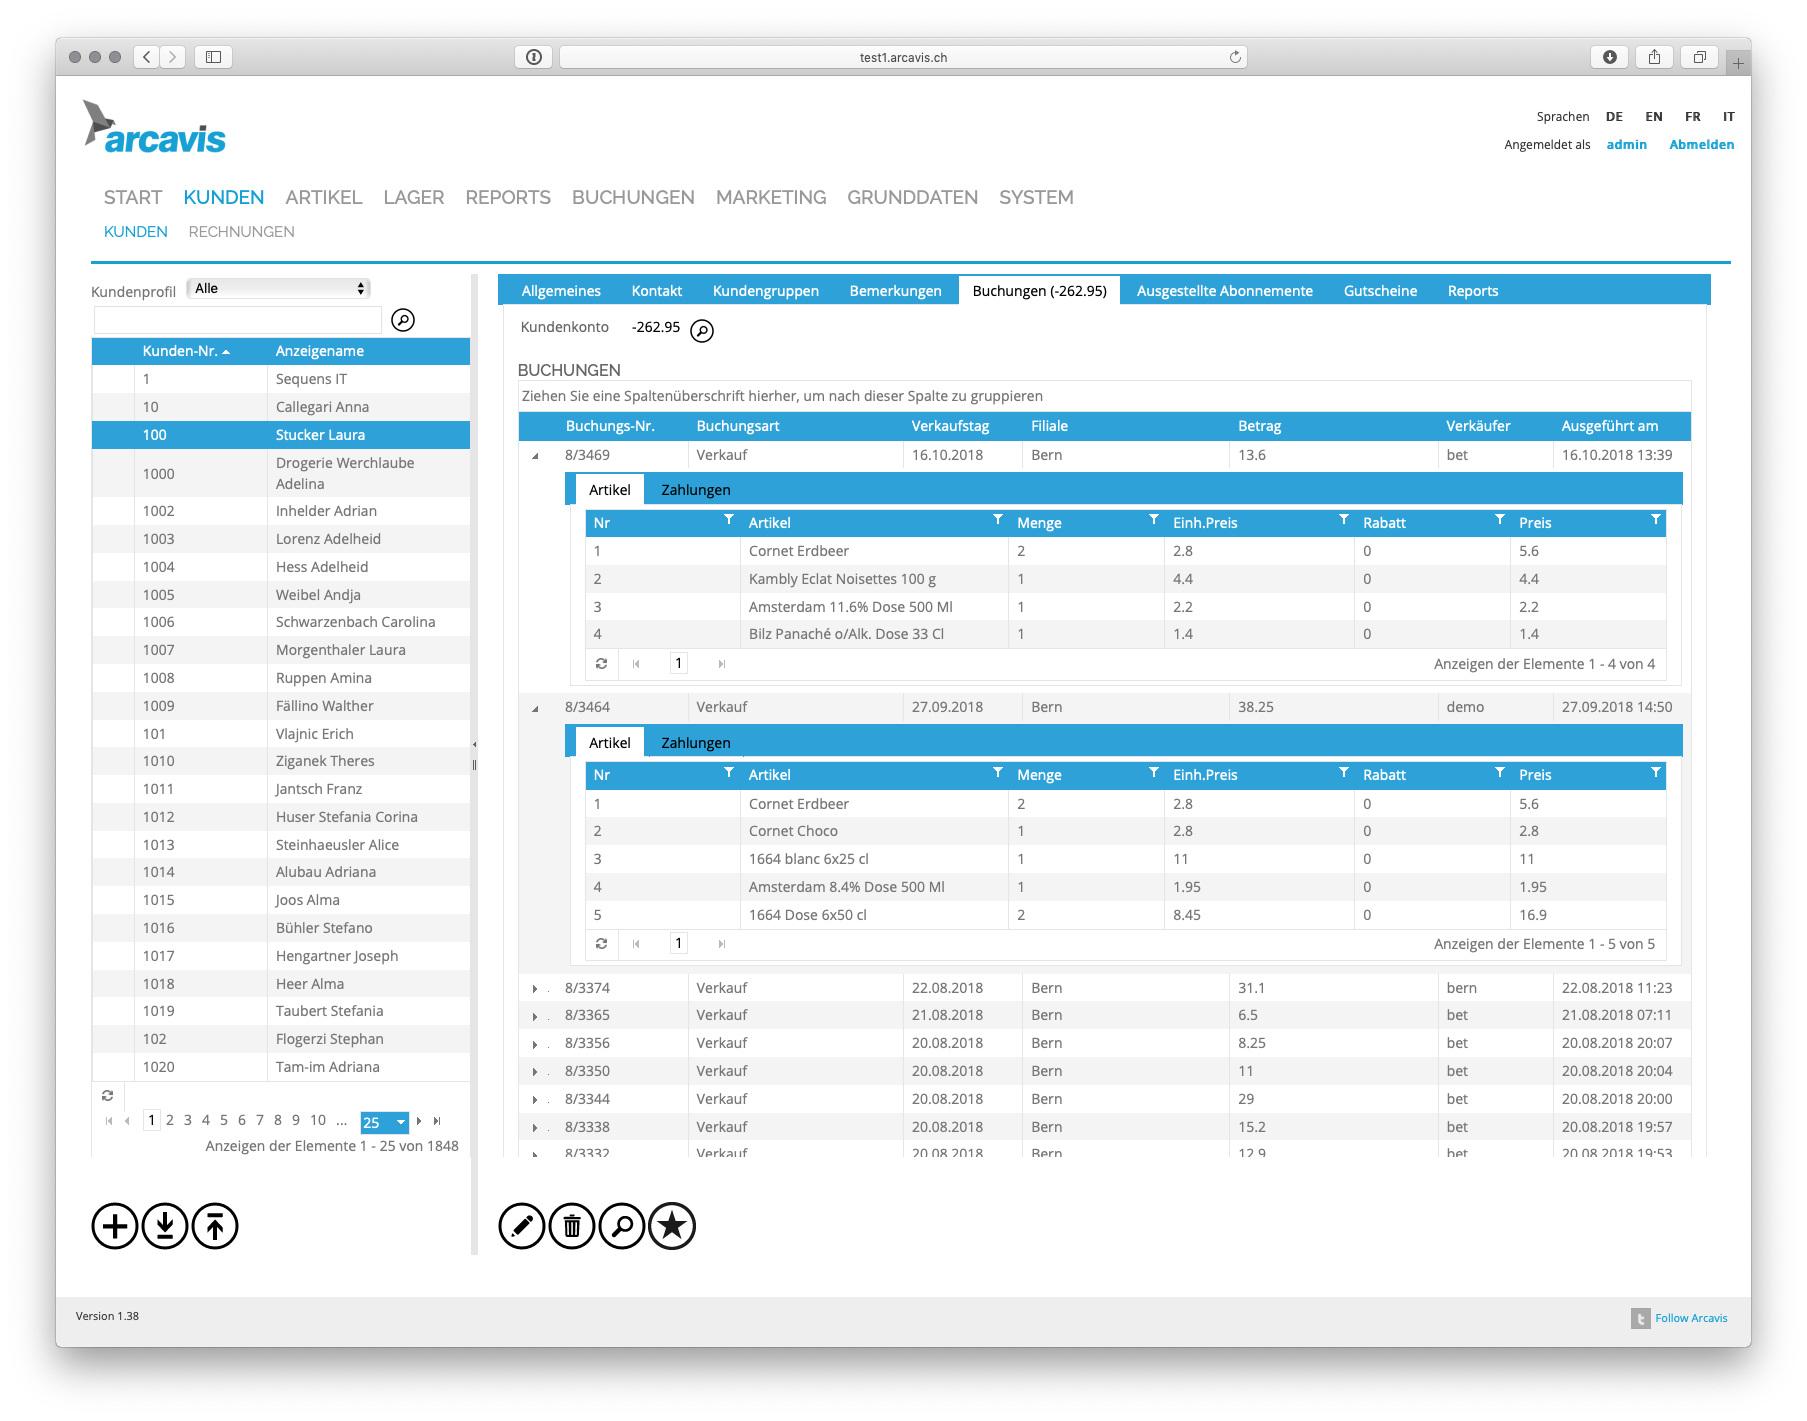The image size is (1807, 1421).
Task: Open the page size 25 dropdown
Action: [x=385, y=1122]
